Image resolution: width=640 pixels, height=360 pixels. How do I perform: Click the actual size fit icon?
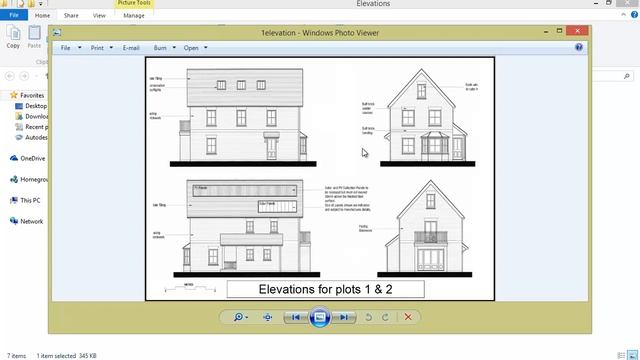tap(268, 317)
